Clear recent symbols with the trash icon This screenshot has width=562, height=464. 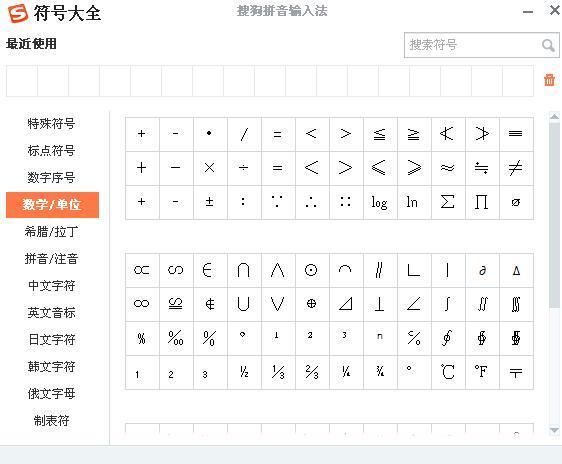[549, 80]
